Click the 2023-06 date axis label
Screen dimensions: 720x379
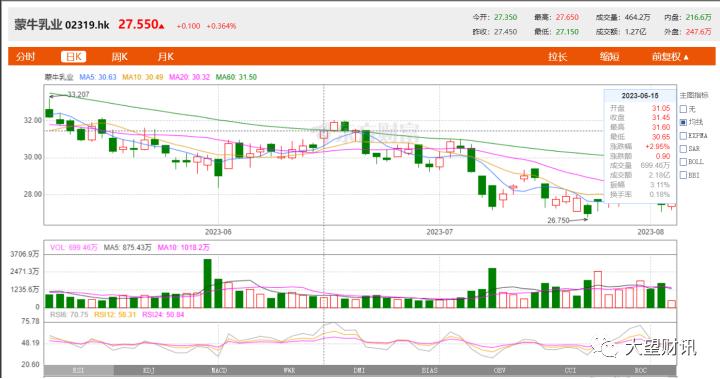pos(218,232)
